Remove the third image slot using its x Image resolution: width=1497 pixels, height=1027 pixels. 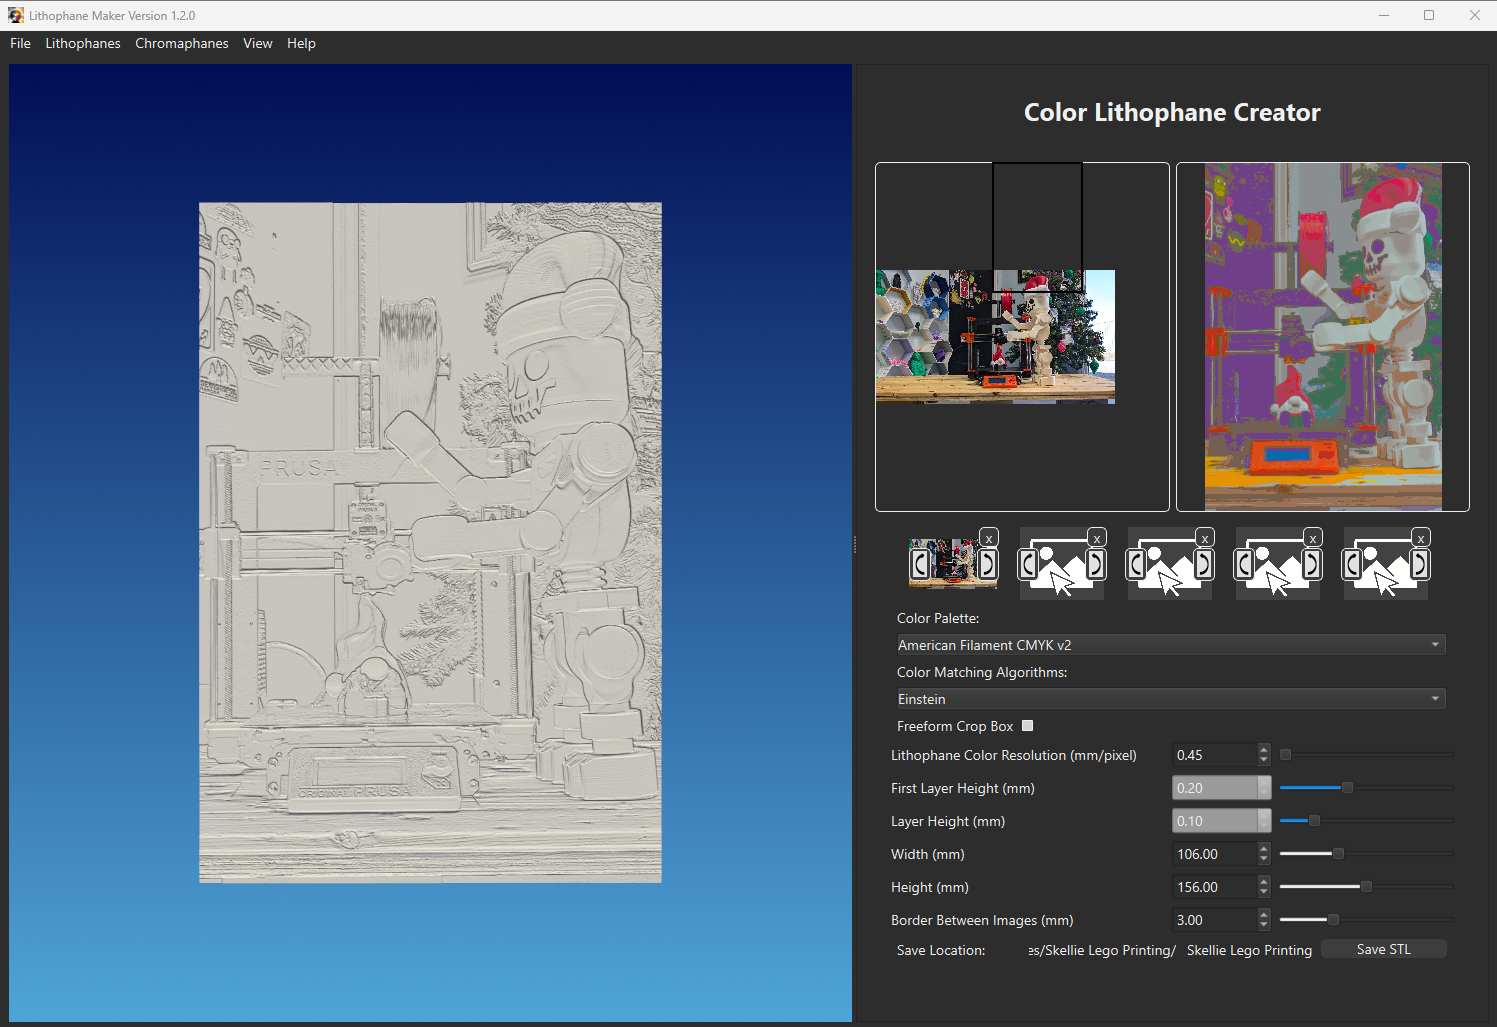point(1205,538)
